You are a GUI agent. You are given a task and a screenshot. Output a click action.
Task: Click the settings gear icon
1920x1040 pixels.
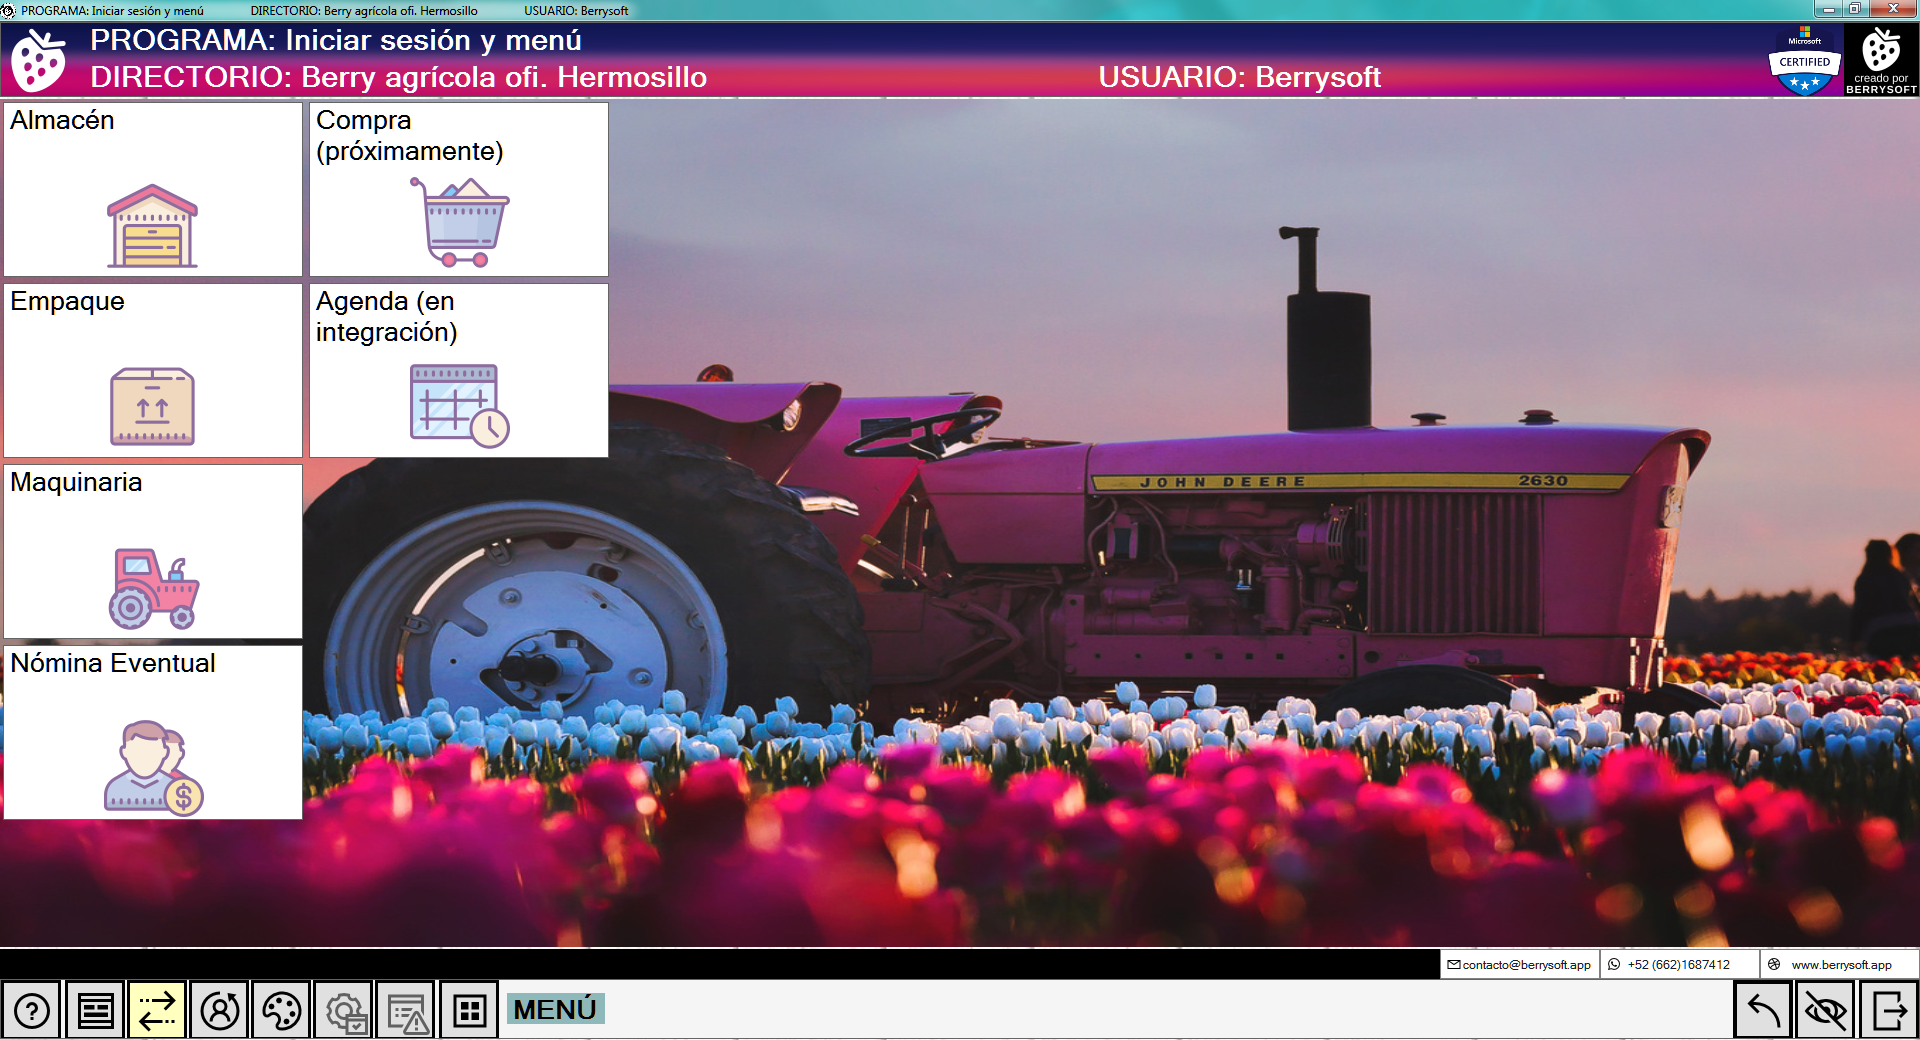point(343,1009)
